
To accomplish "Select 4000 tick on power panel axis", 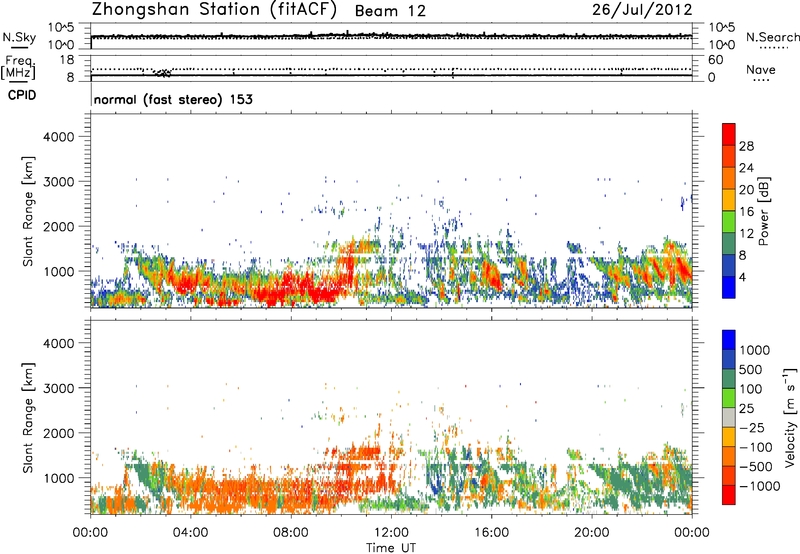I will (x=58, y=137).
